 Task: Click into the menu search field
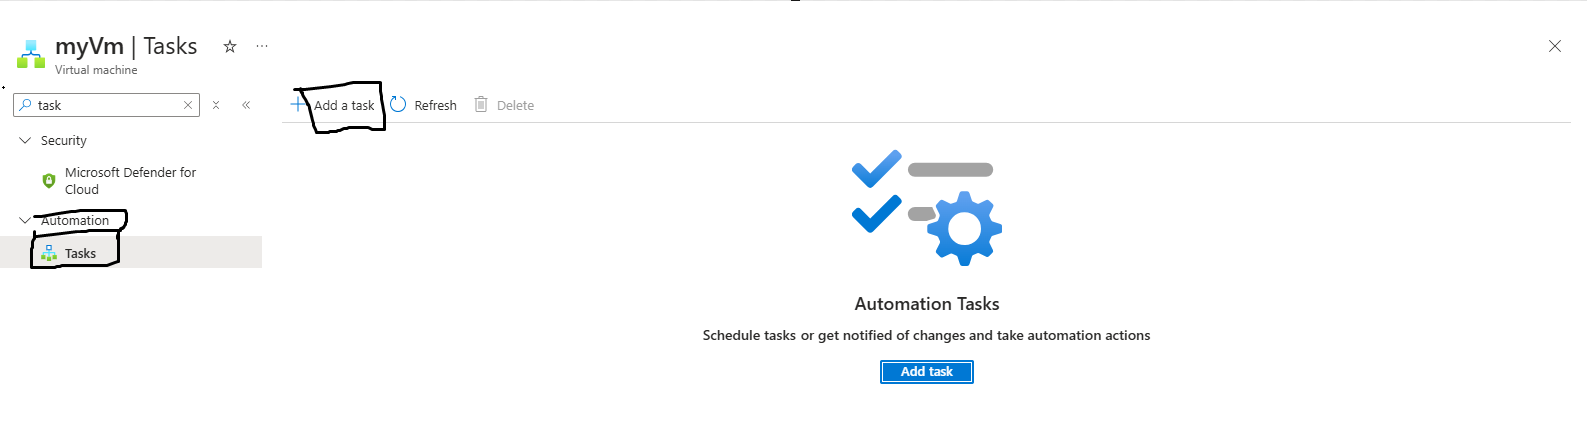click(106, 105)
